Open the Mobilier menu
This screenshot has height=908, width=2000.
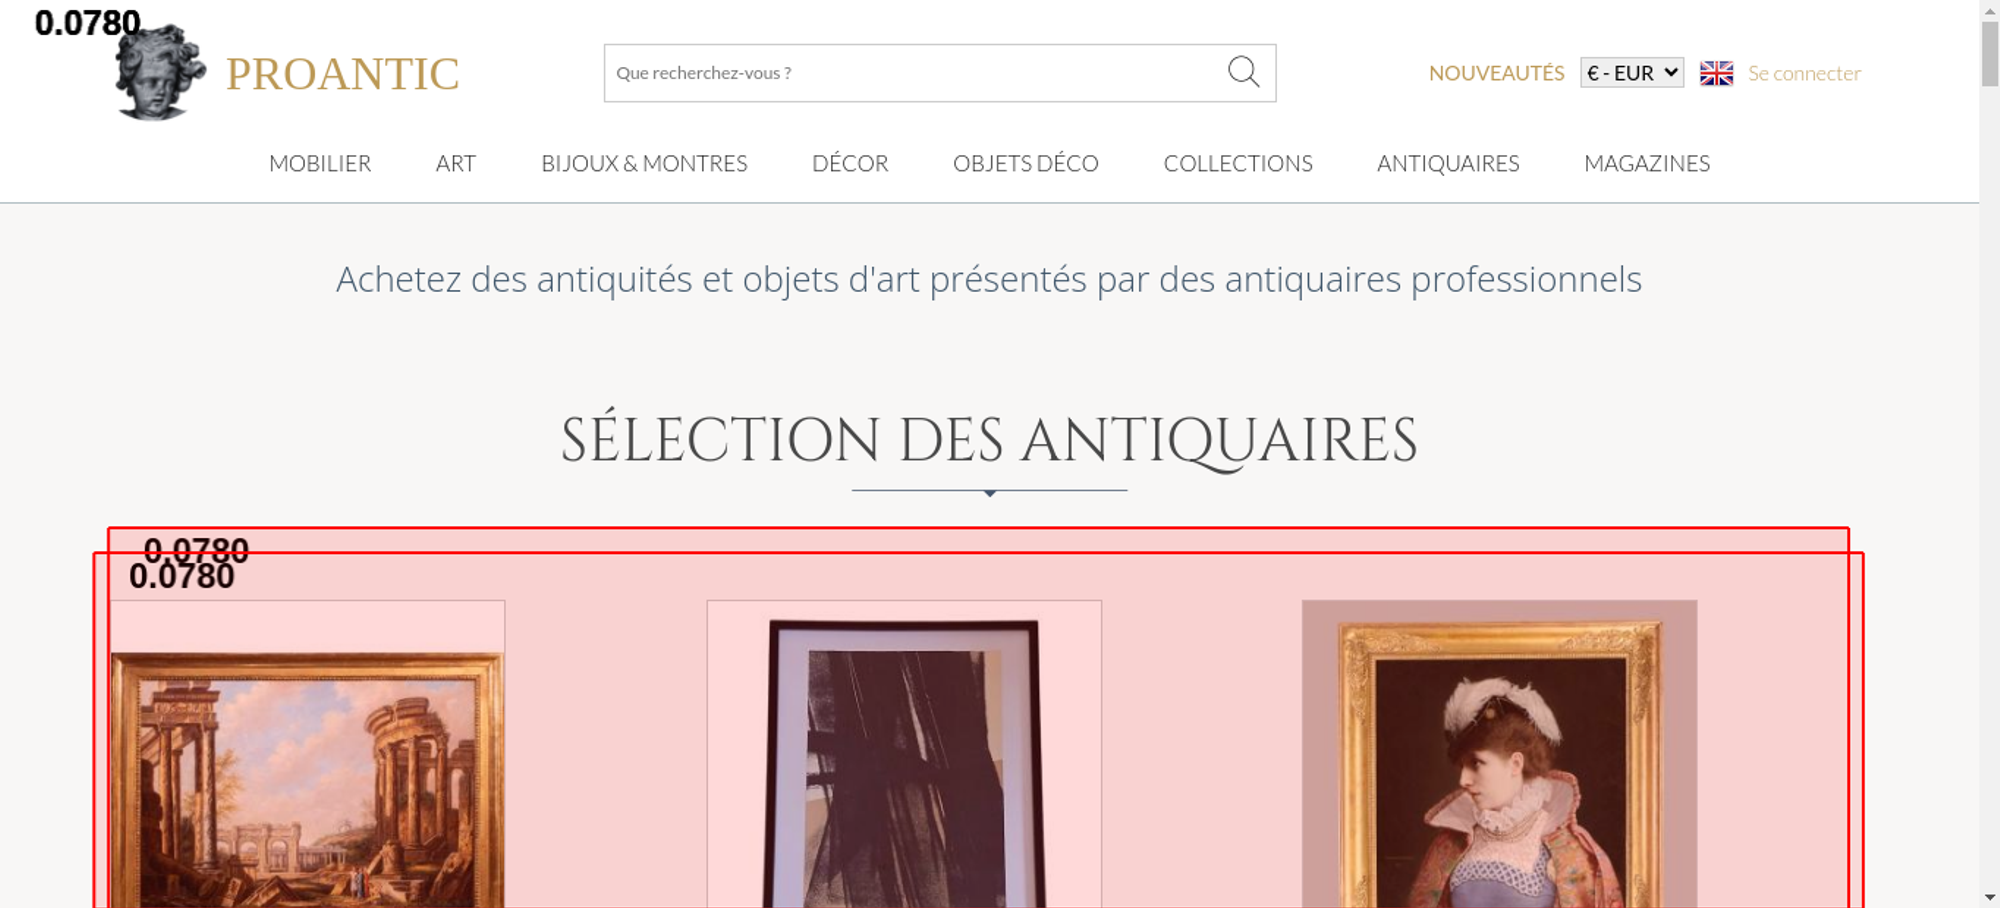pyautogui.click(x=320, y=163)
